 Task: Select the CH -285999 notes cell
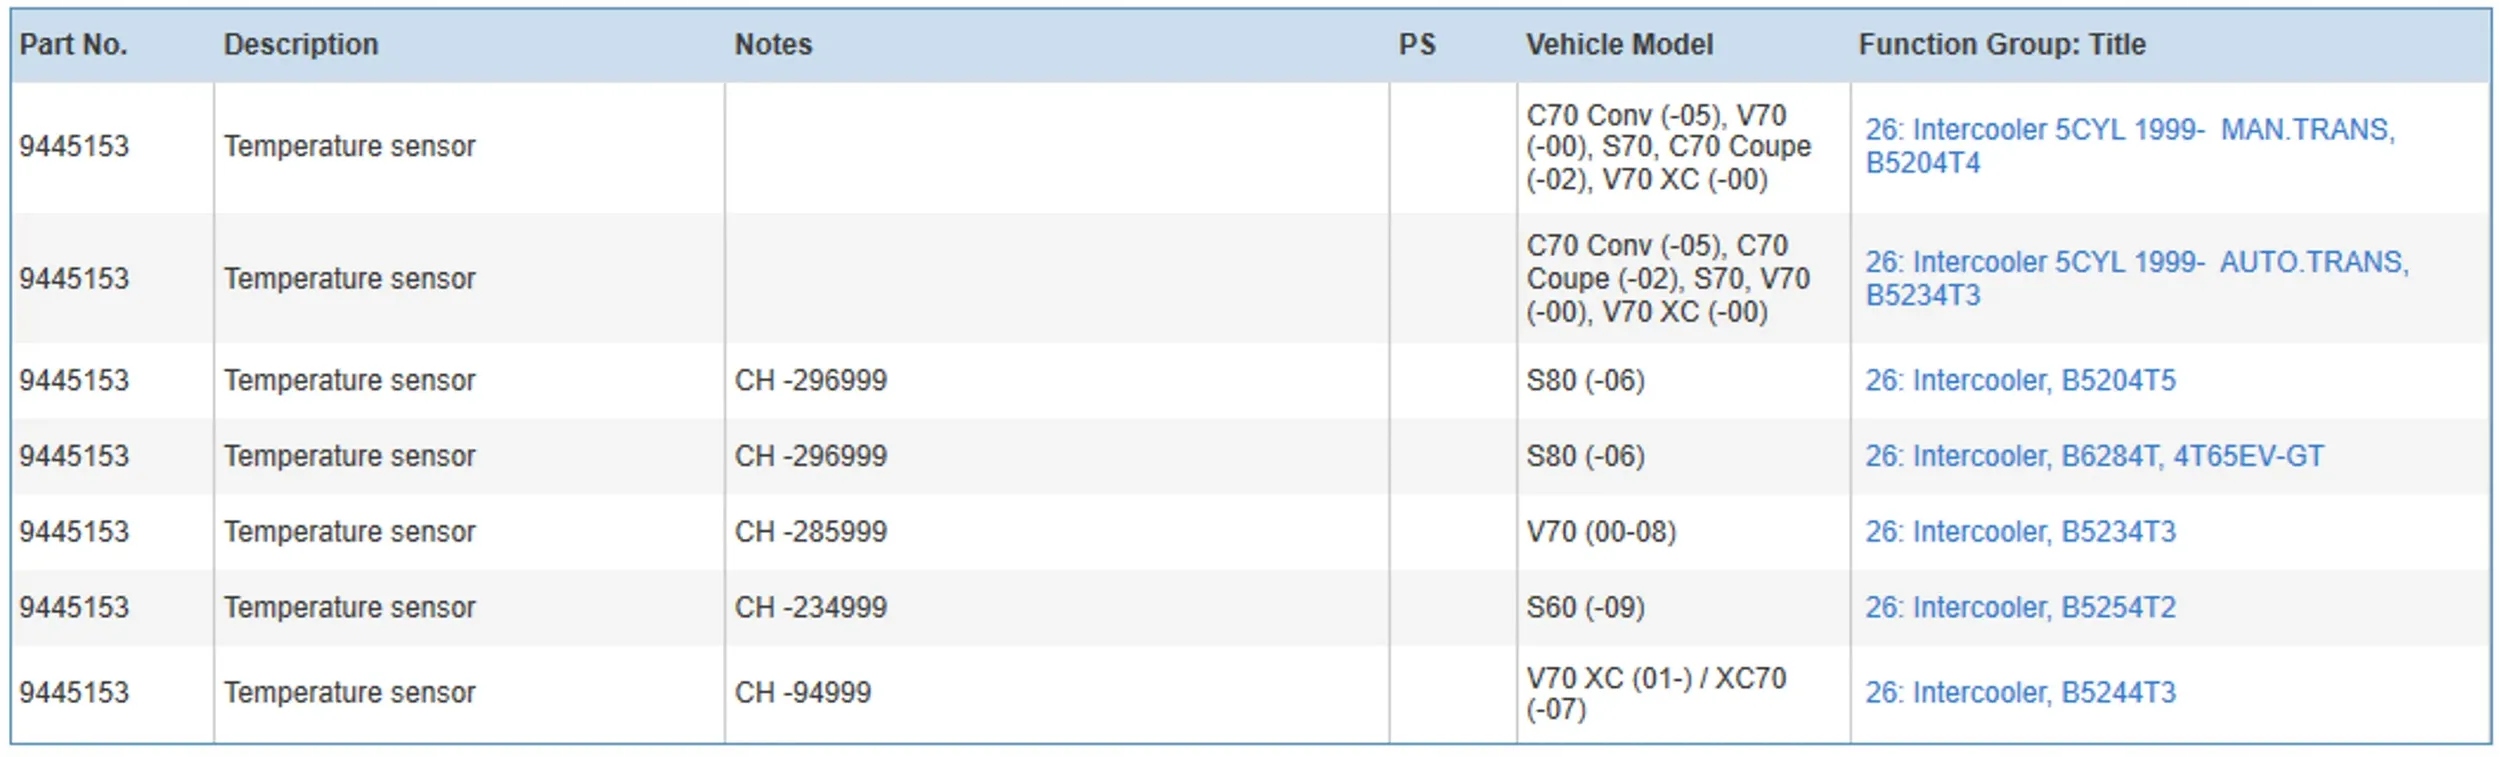click(810, 531)
